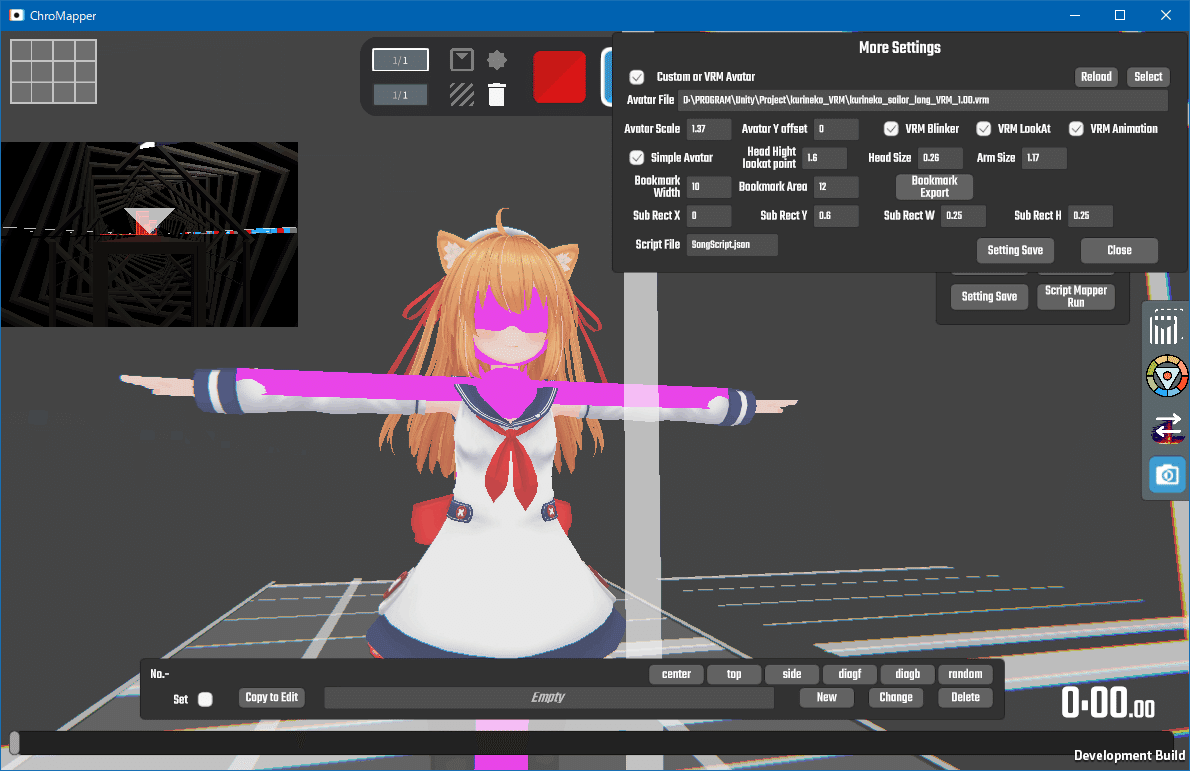Click the sub camera preview window
The image size is (1190, 771).
click(x=150, y=234)
